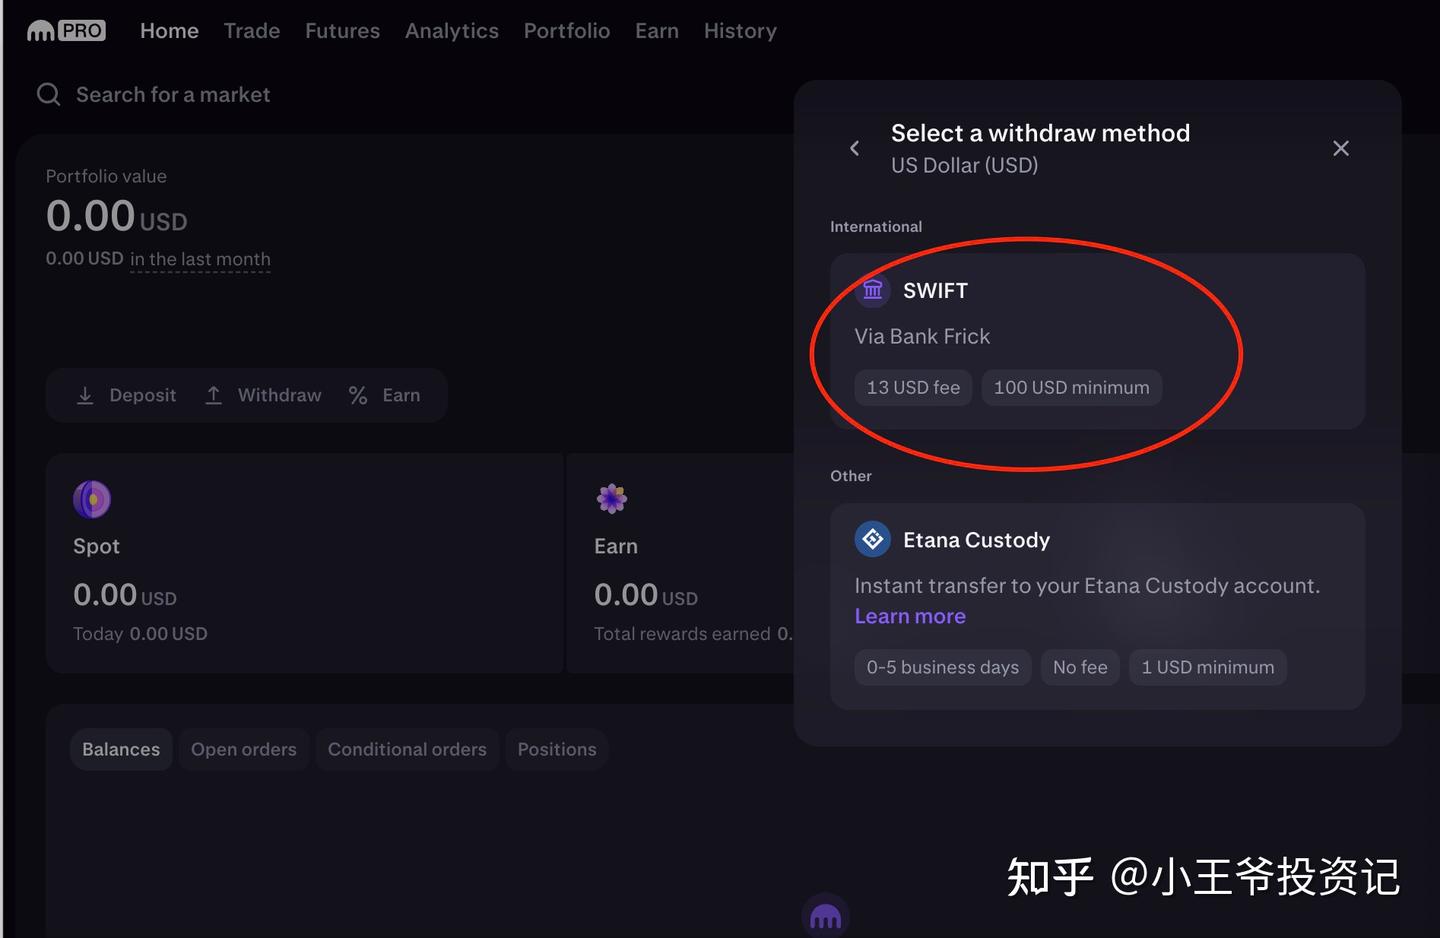Viewport: 1440px width, 938px height.
Task: Show the Positions tab
Action: point(557,749)
